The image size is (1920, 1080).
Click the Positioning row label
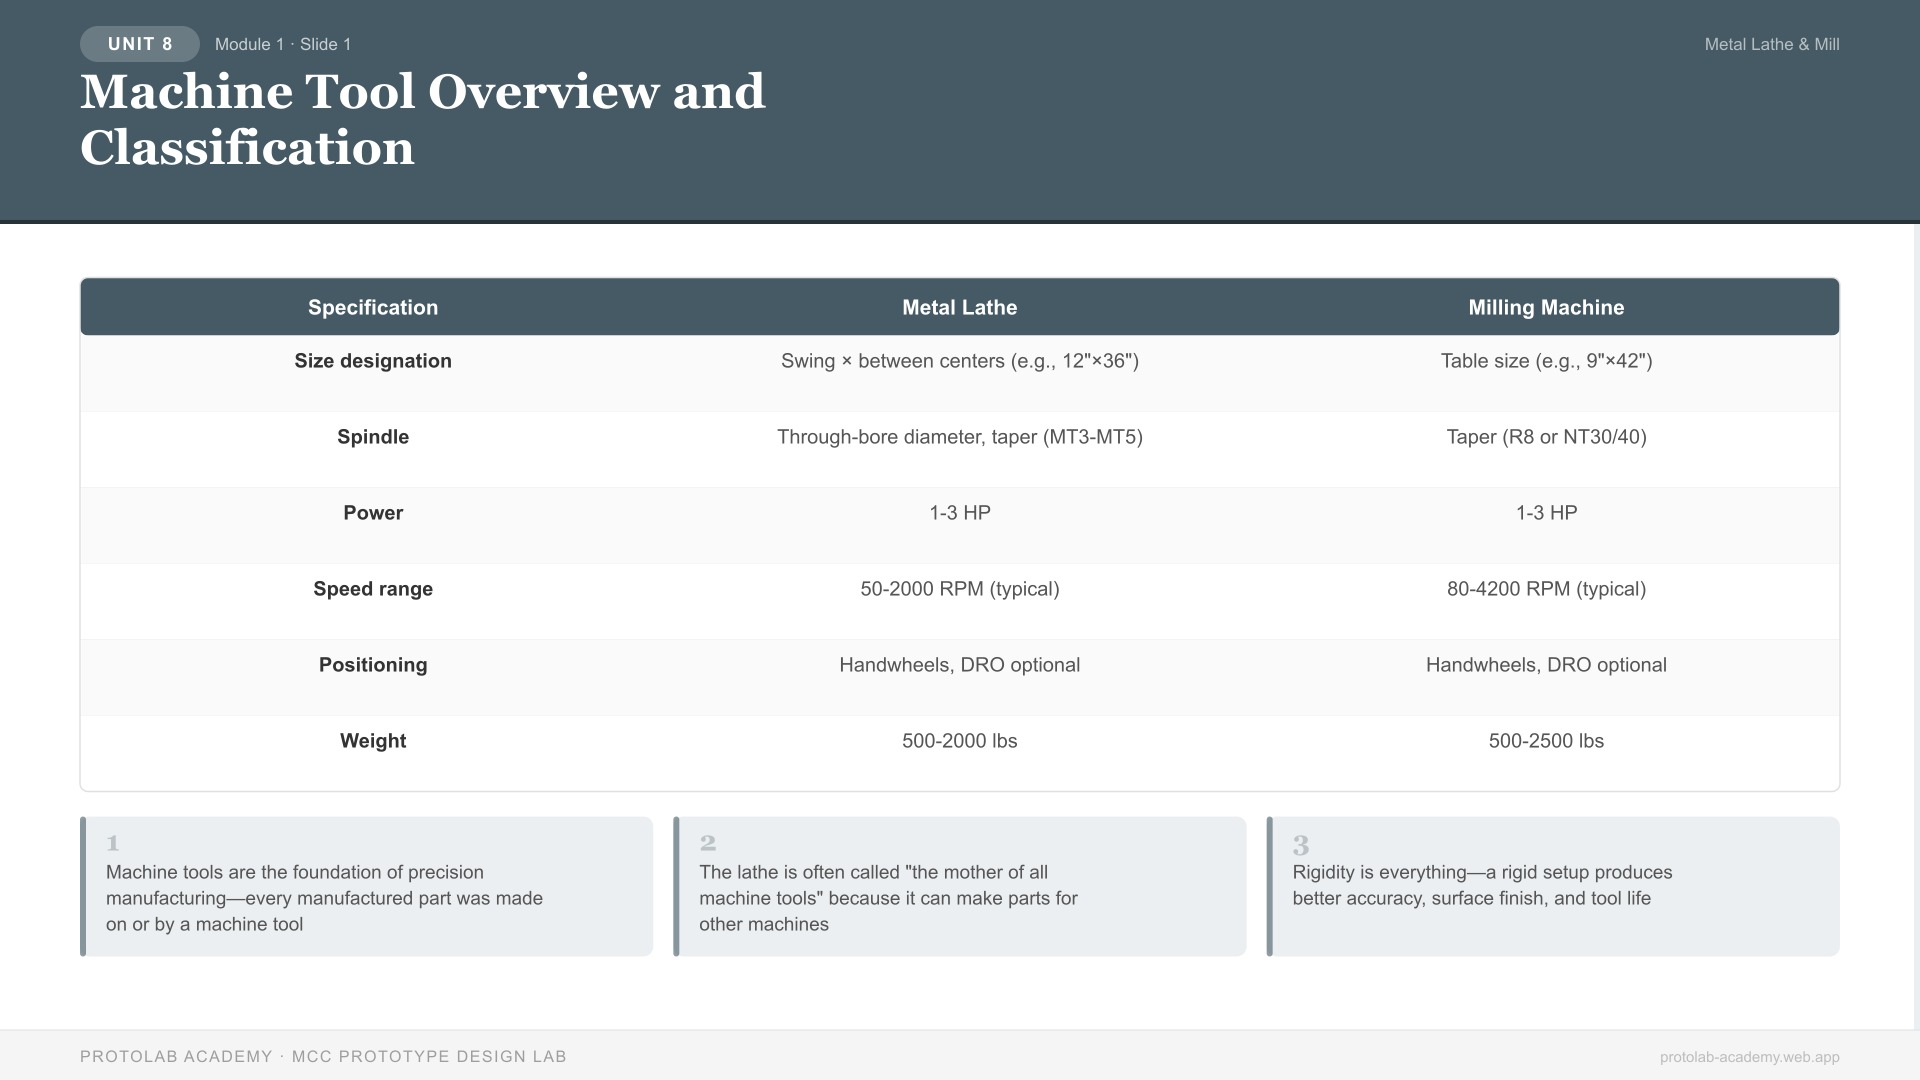pyautogui.click(x=373, y=665)
